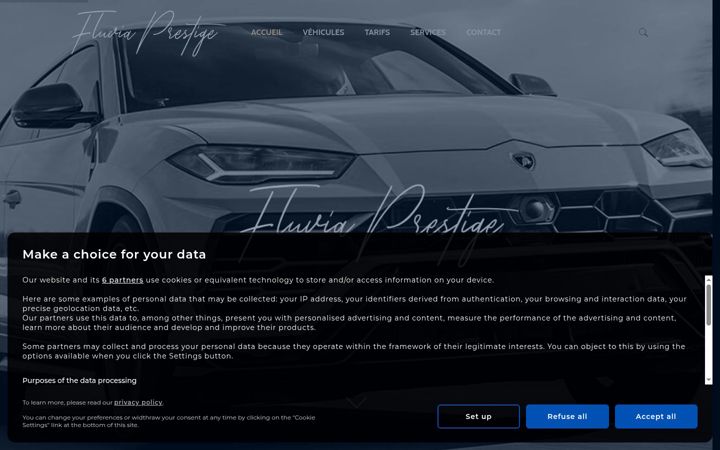
Task: Click the cookie dialog scrollbar thumb
Action: [709, 304]
